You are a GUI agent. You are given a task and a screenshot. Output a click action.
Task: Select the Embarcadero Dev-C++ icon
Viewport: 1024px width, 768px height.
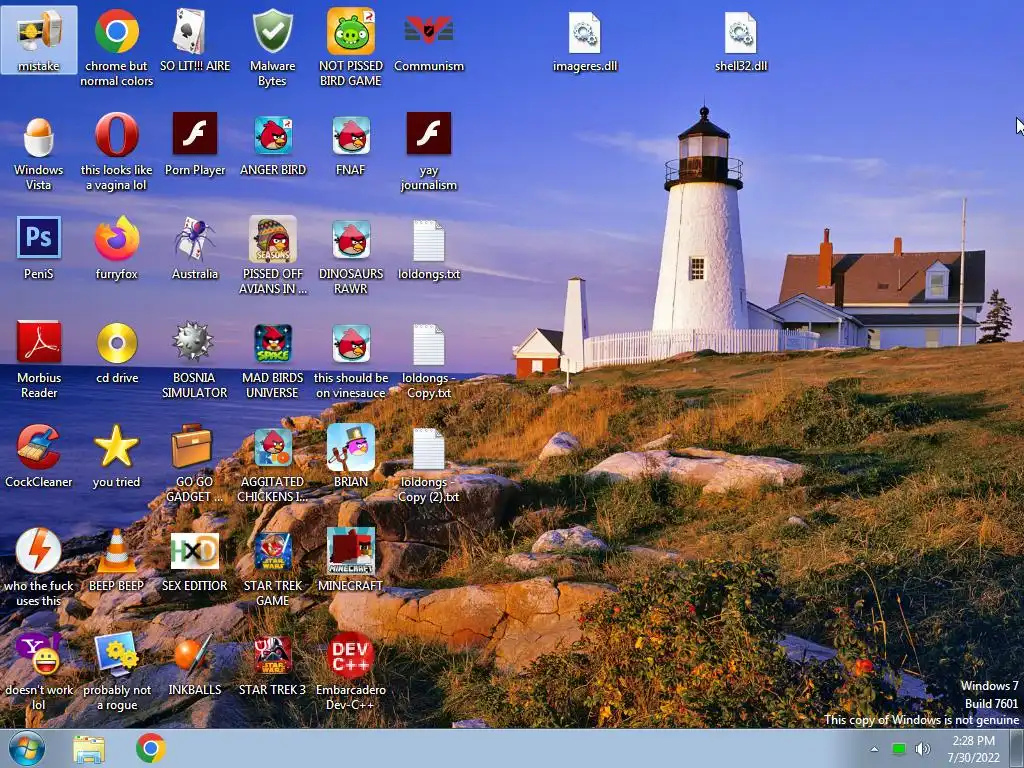[x=351, y=672]
